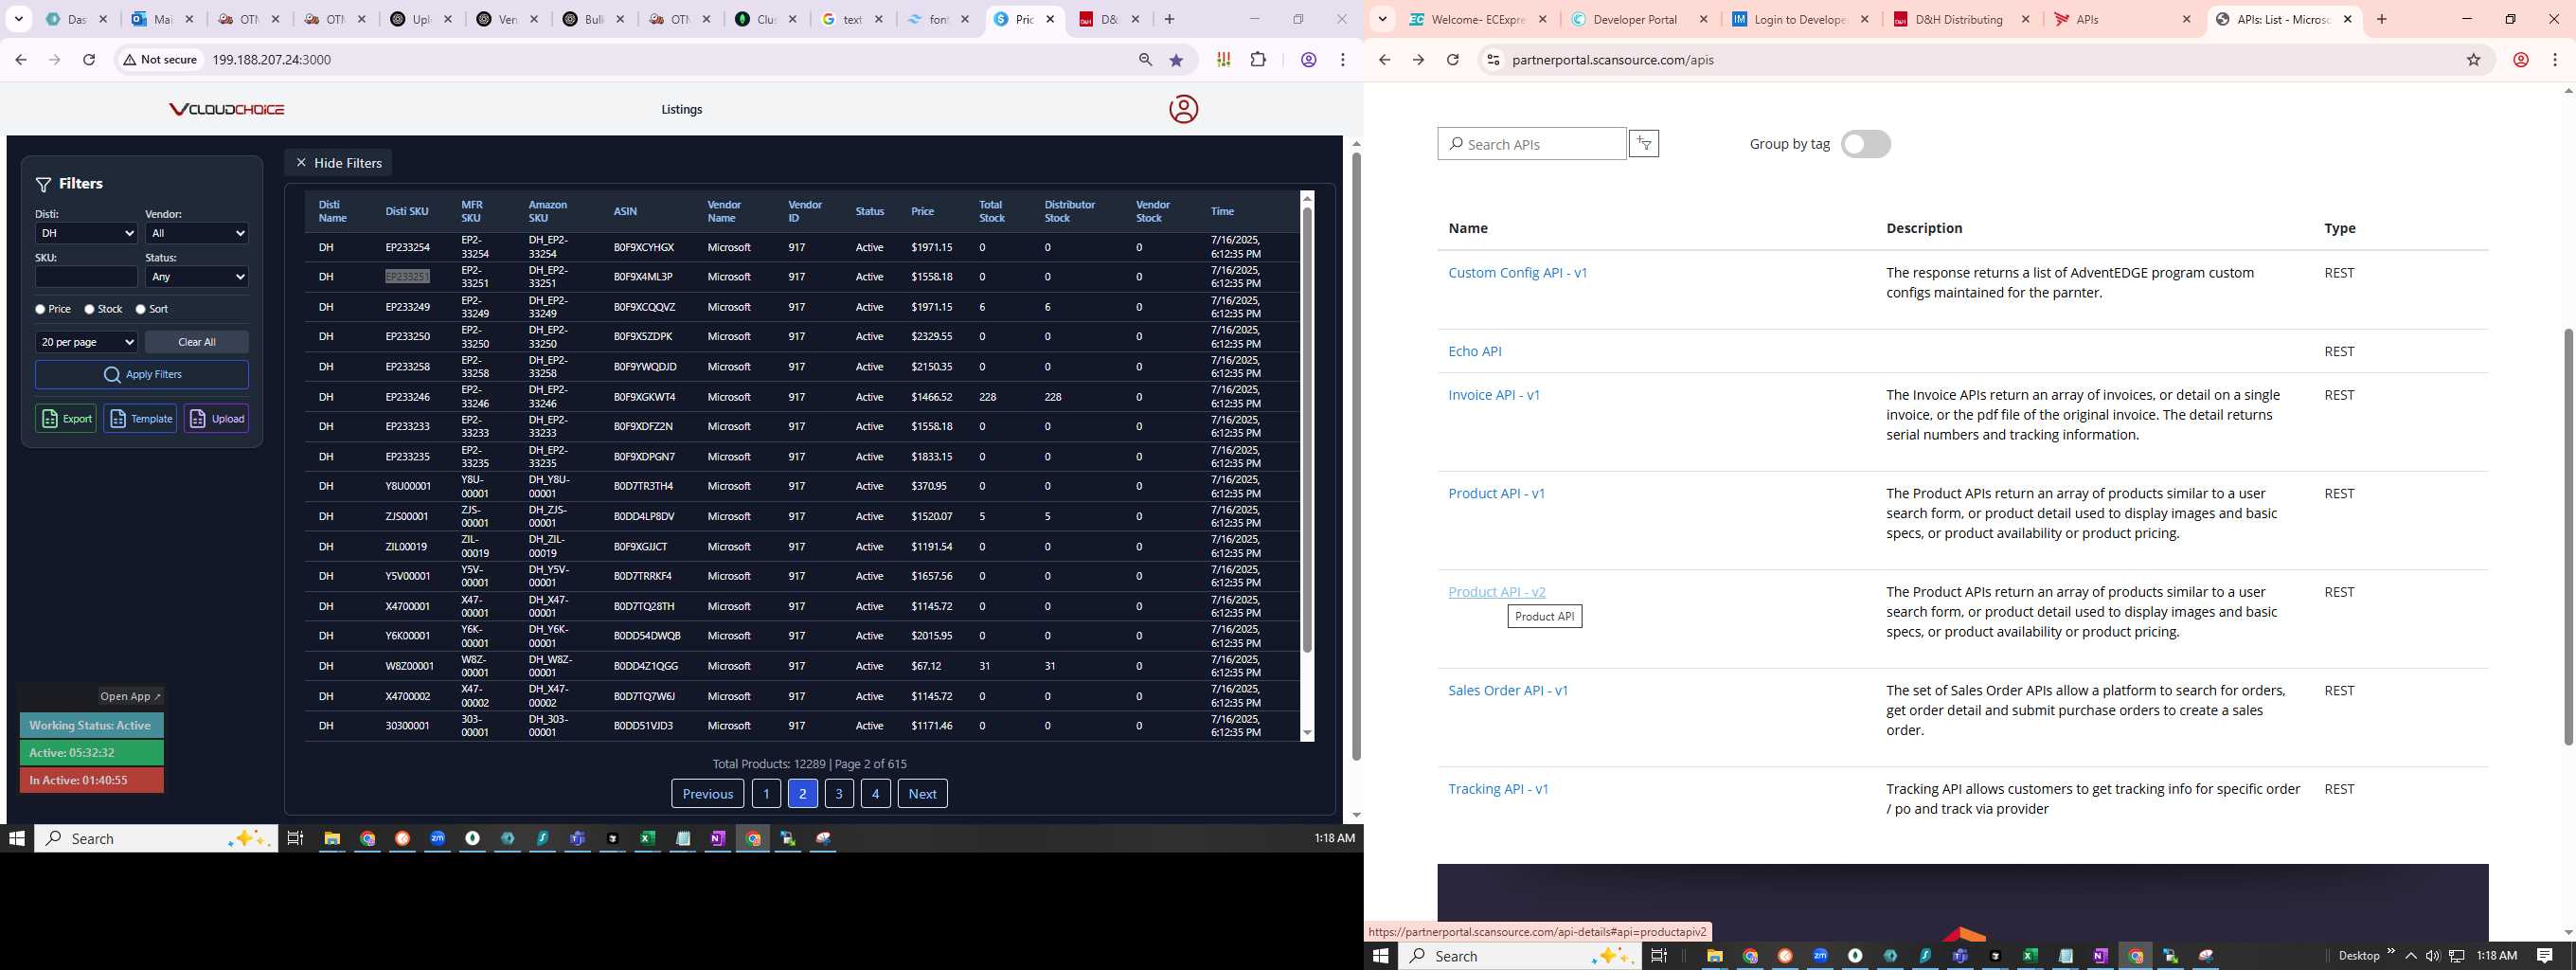Viewport: 2576px width, 970px height.
Task: Open the Sales Order API - v1 link
Action: point(1508,691)
